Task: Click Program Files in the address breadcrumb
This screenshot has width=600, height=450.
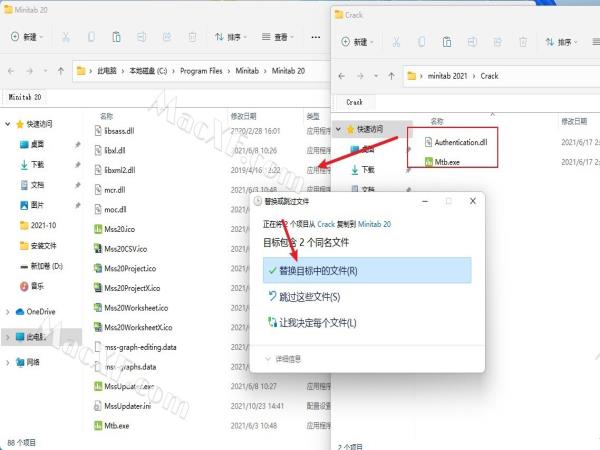Action: [x=201, y=71]
